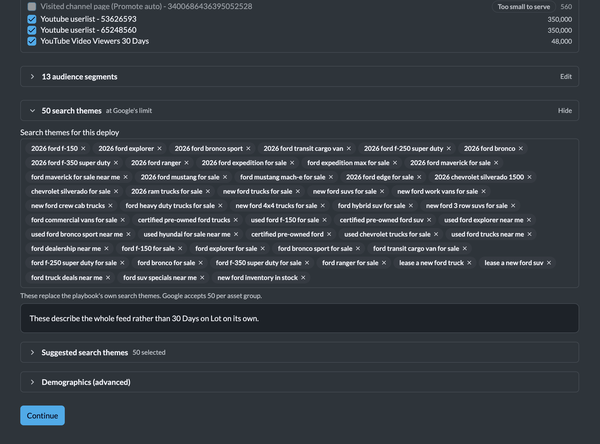Delete "ford f-350 super duty for sale" chip
This screenshot has width=600, height=444.
pos(307,263)
